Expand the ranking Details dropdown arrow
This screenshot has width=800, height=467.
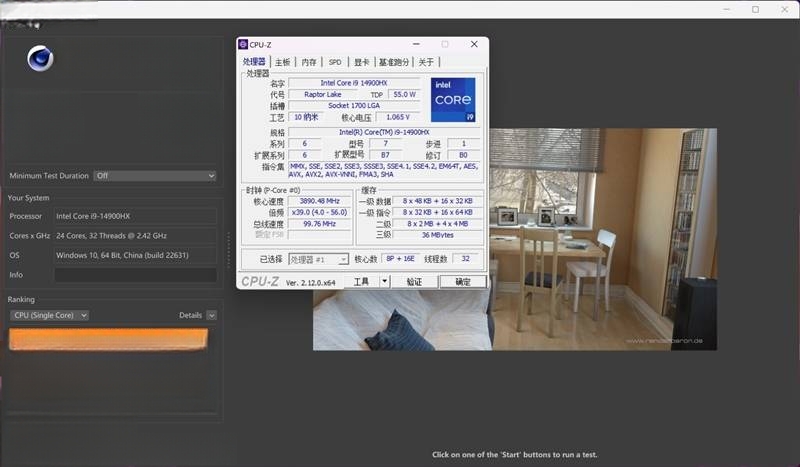[x=212, y=315]
